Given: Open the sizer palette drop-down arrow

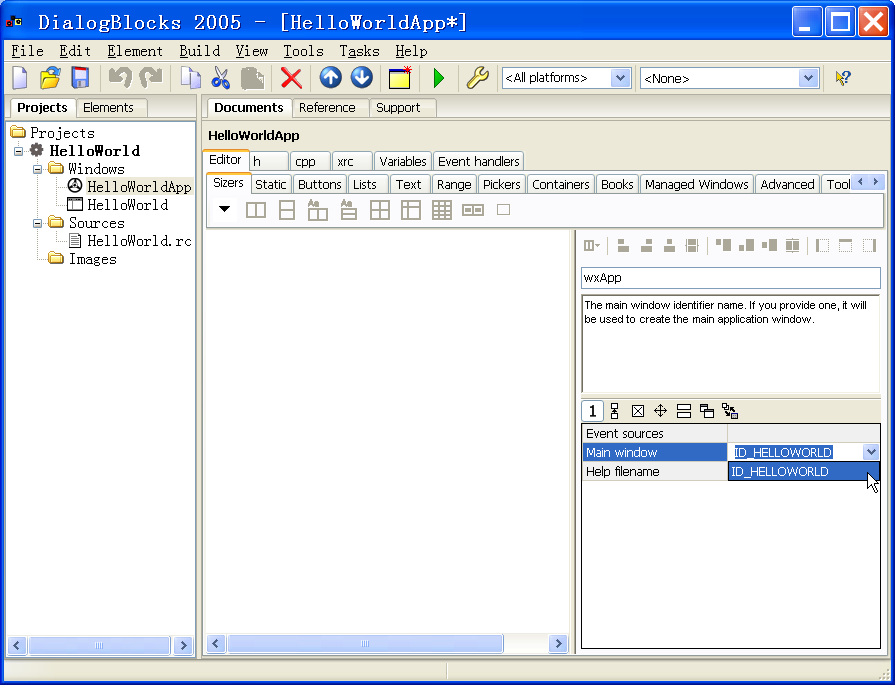Looking at the screenshot, I should click(224, 209).
